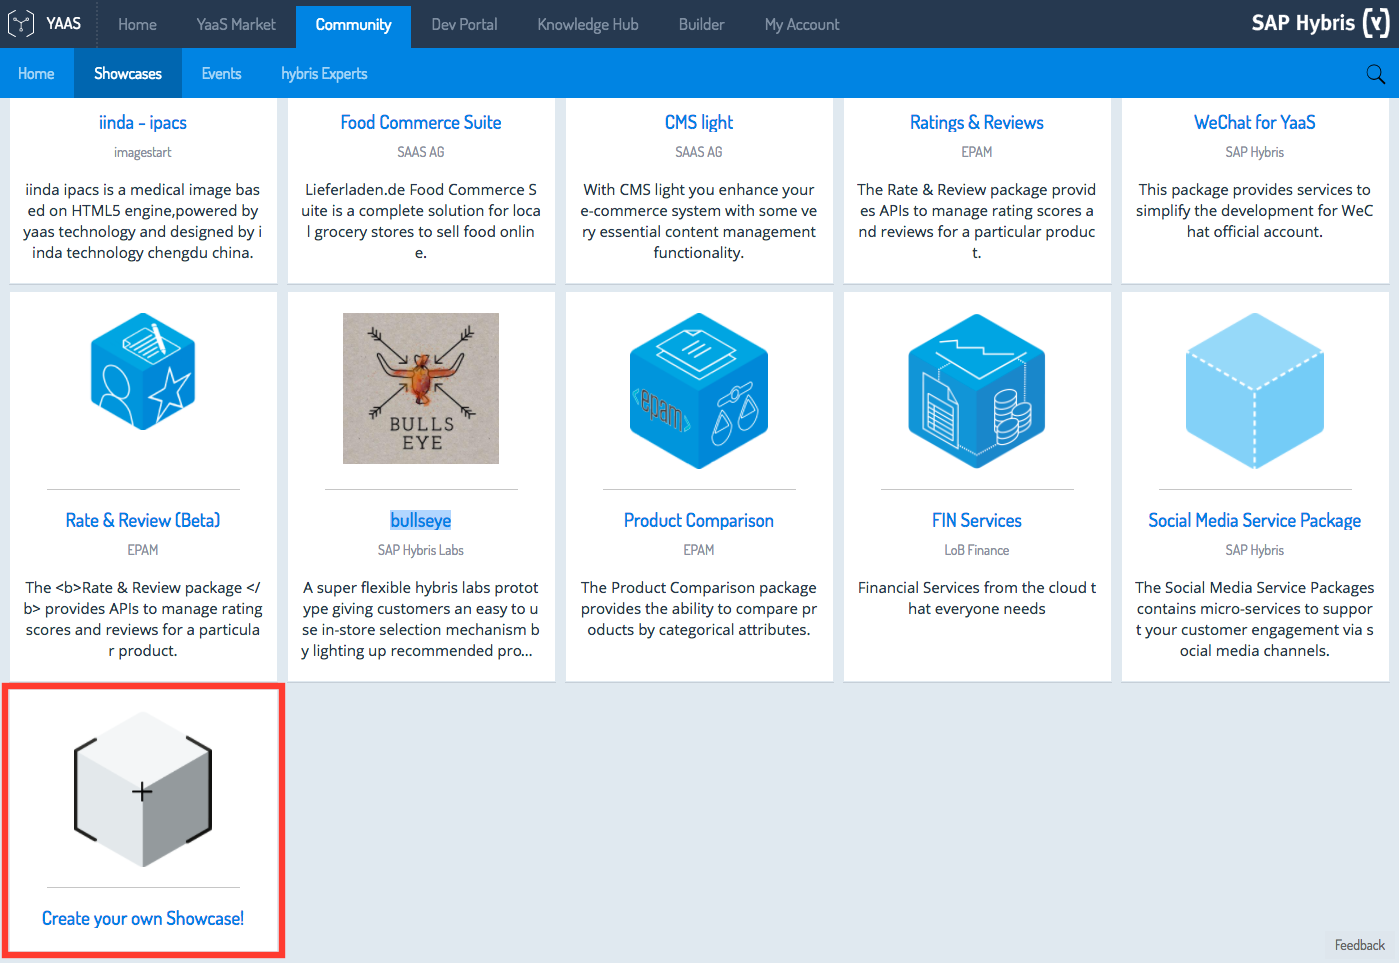
Task: Go to Home in top navigation
Action: coord(137,24)
